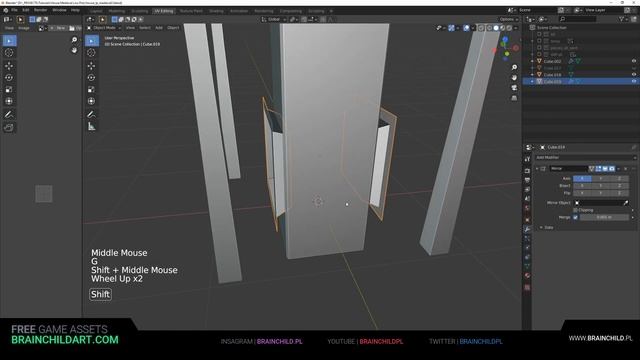Screen dimensions: 640x360
Task: Select the 3D viewport Annotate tool
Action: pos(91,115)
